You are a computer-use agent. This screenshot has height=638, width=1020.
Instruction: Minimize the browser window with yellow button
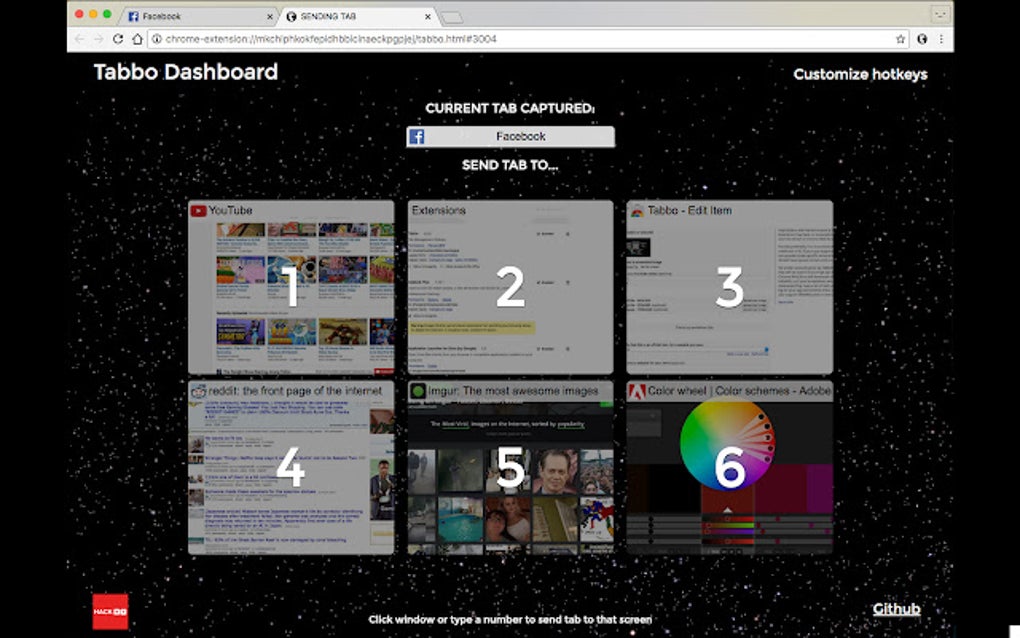click(93, 14)
